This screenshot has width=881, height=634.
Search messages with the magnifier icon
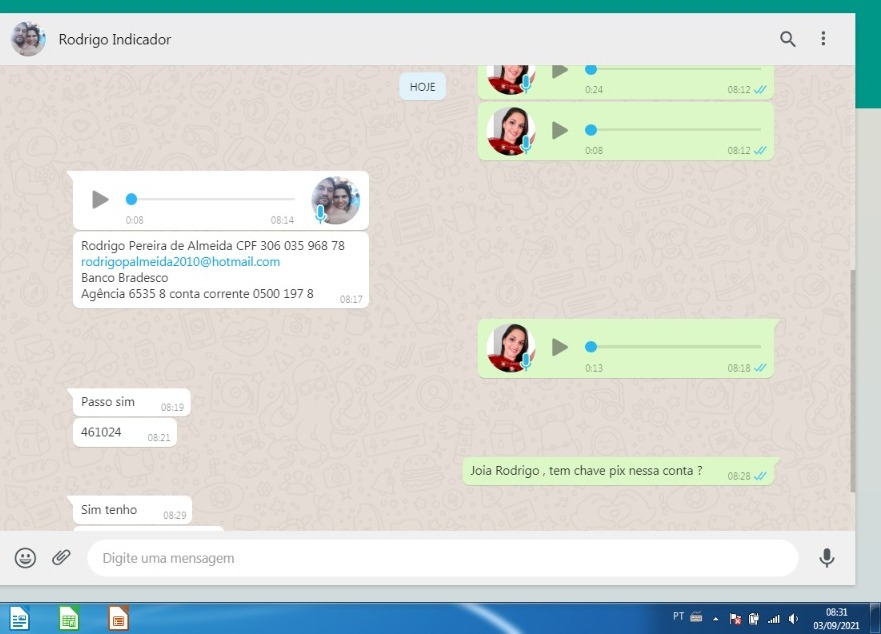[788, 39]
